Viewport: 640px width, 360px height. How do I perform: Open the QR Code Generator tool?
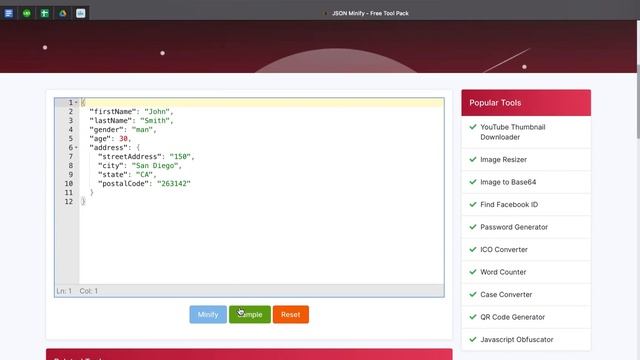[x=513, y=317]
